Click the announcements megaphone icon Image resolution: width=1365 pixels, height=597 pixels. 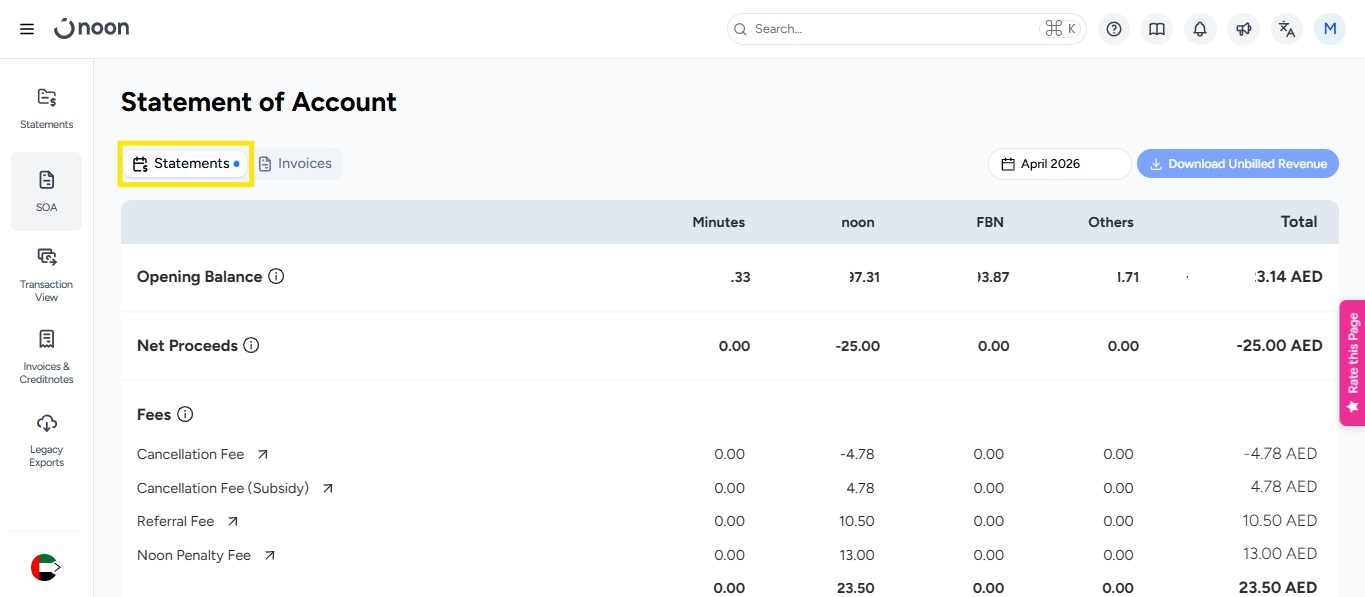point(1243,29)
